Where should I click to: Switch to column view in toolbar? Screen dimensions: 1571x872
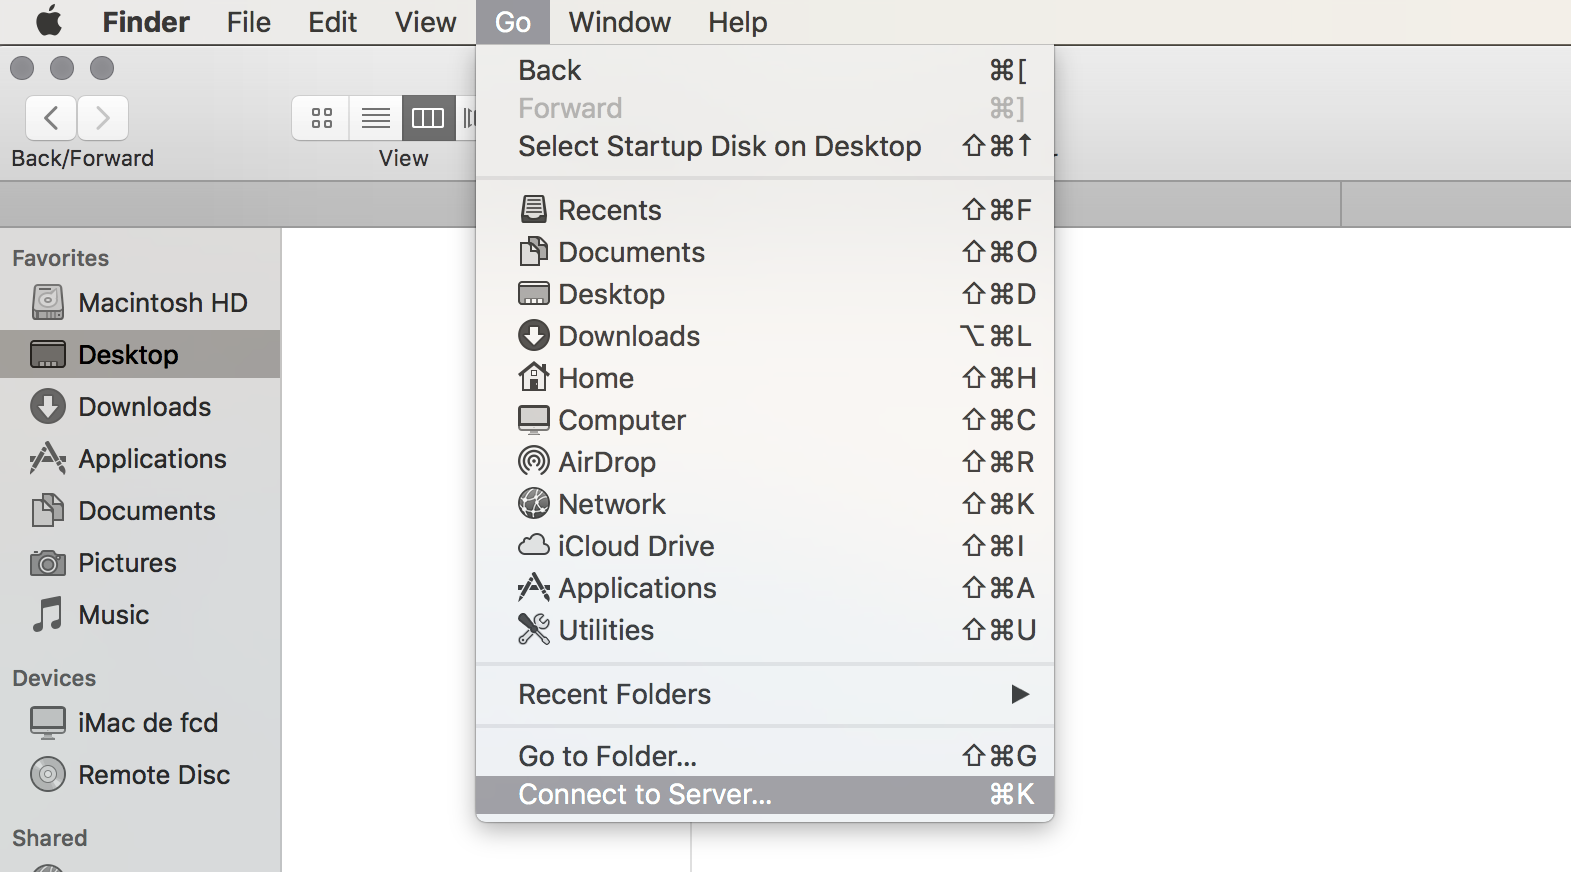428,118
